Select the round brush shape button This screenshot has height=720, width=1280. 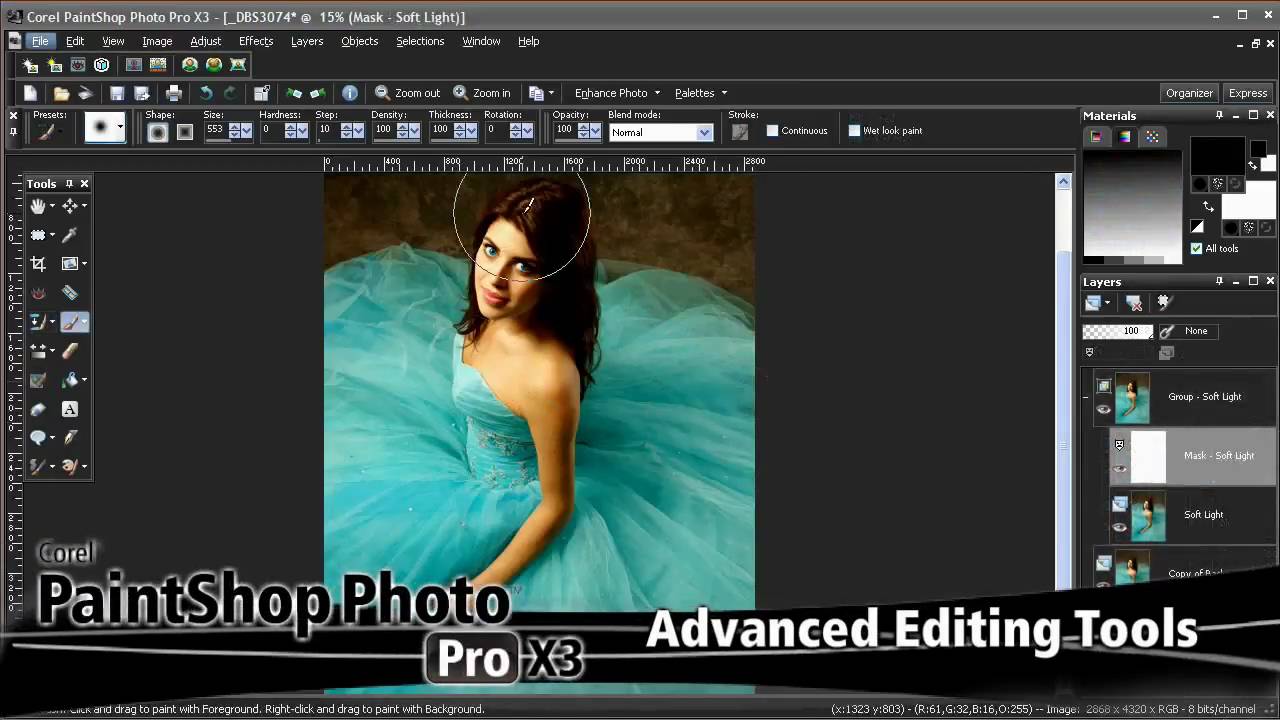click(x=157, y=132)
